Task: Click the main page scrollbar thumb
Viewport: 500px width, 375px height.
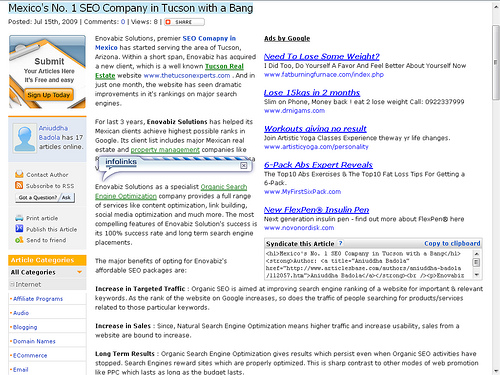Action: click(496, 62)
